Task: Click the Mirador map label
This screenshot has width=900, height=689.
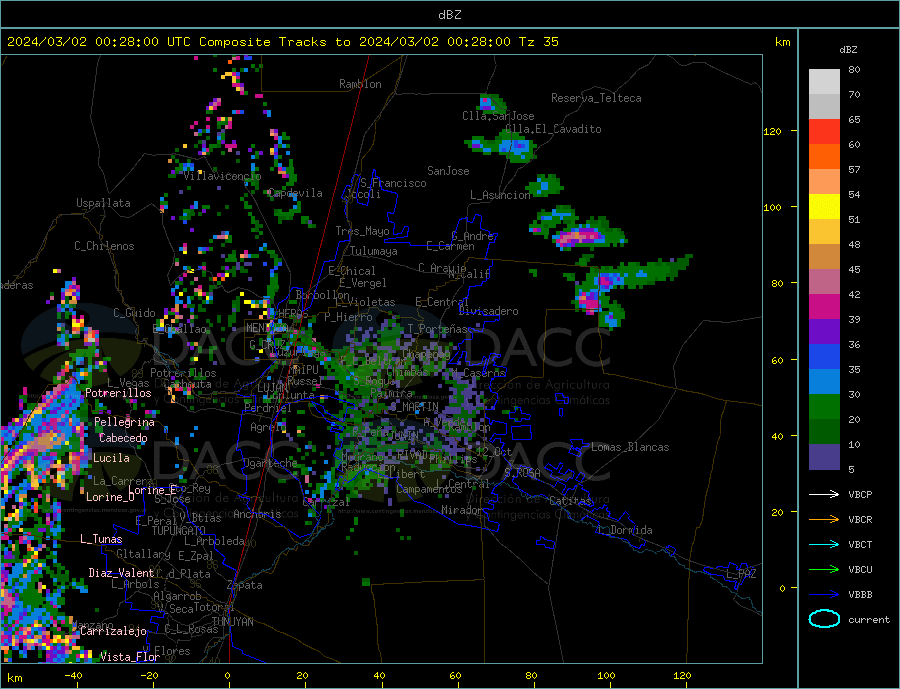Action: point(462,510)
